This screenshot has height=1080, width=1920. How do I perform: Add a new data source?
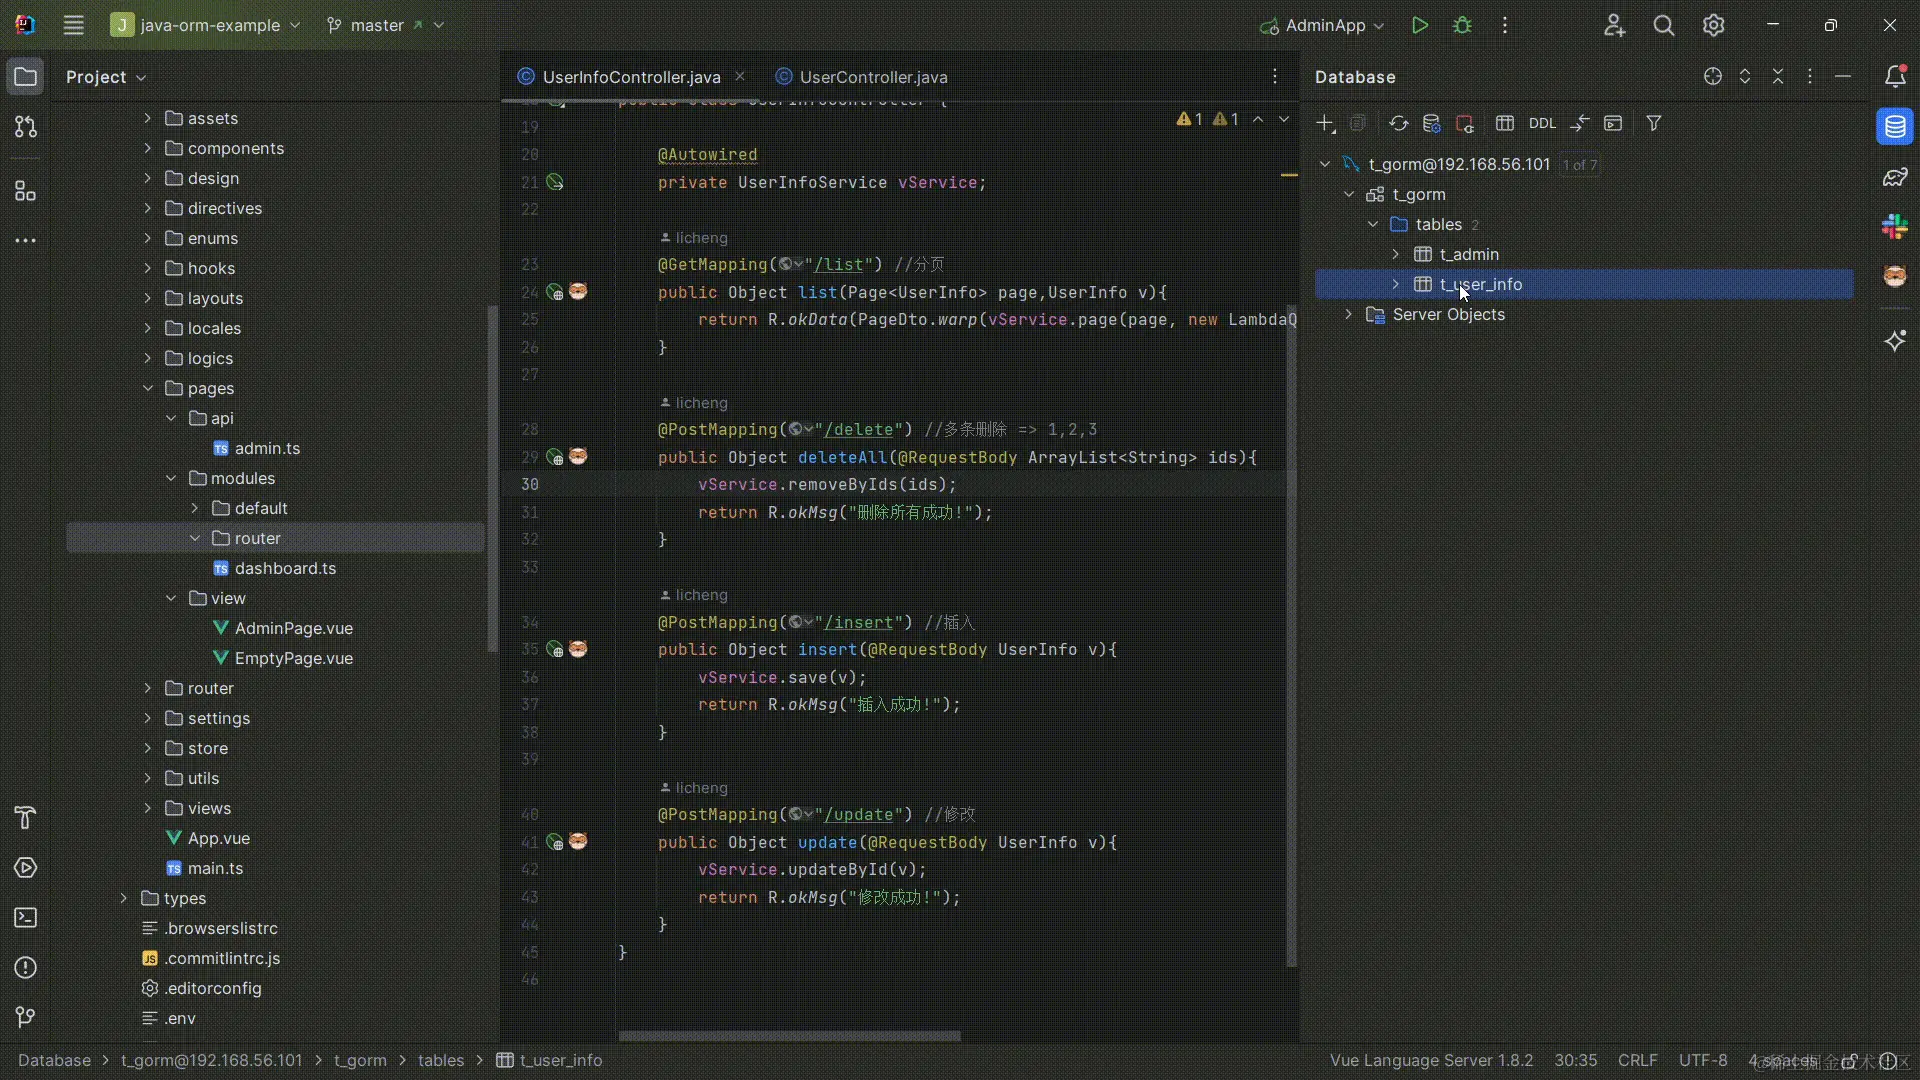pos(1325,123)
